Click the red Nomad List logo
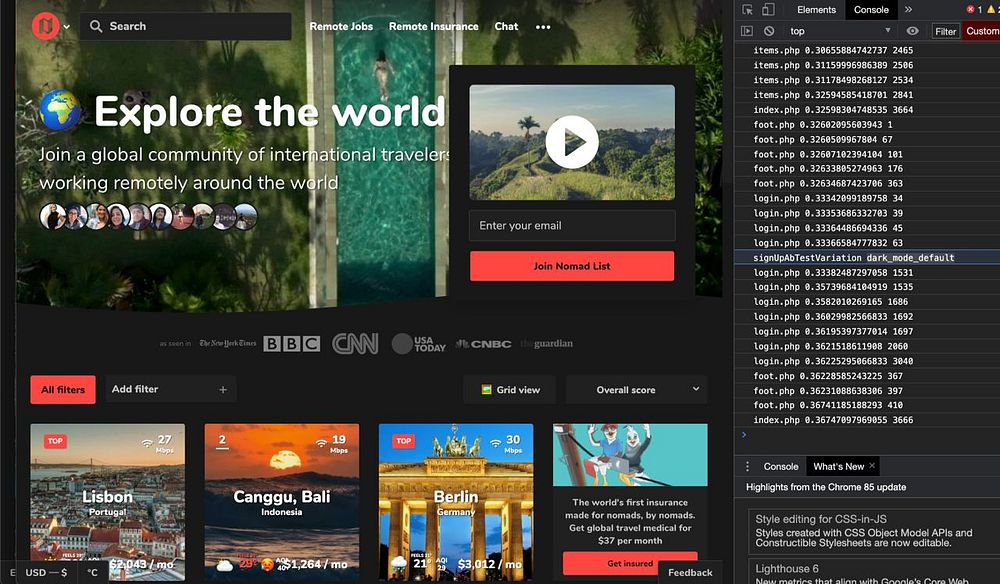 45,26
